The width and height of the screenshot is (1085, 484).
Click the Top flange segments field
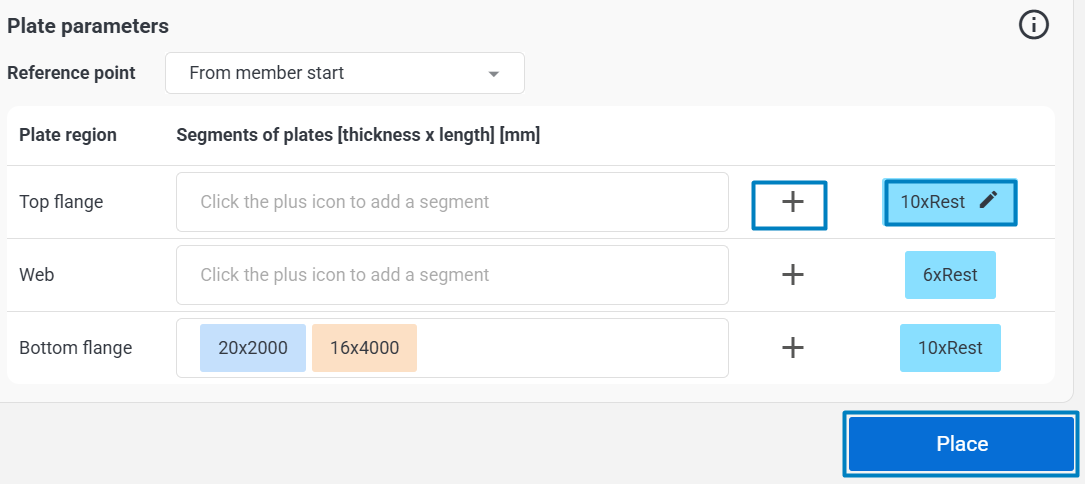coord(452,202)
